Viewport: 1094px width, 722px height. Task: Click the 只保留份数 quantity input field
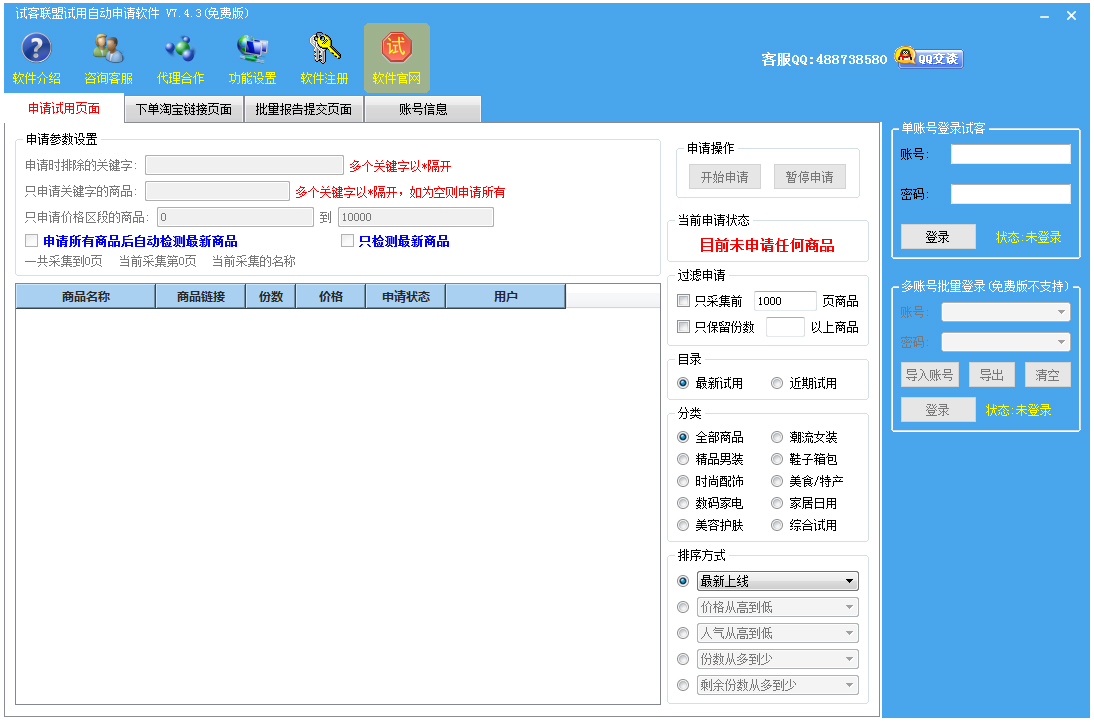click(785, 326)
